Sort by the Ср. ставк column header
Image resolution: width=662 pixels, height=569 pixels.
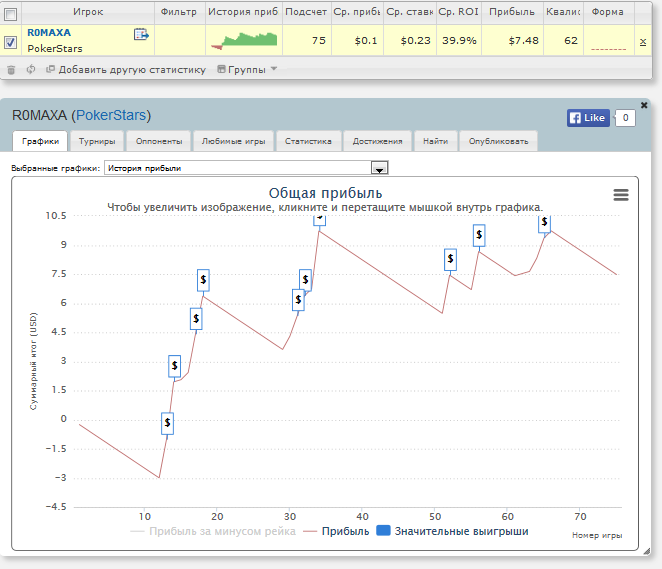point(410,12)
